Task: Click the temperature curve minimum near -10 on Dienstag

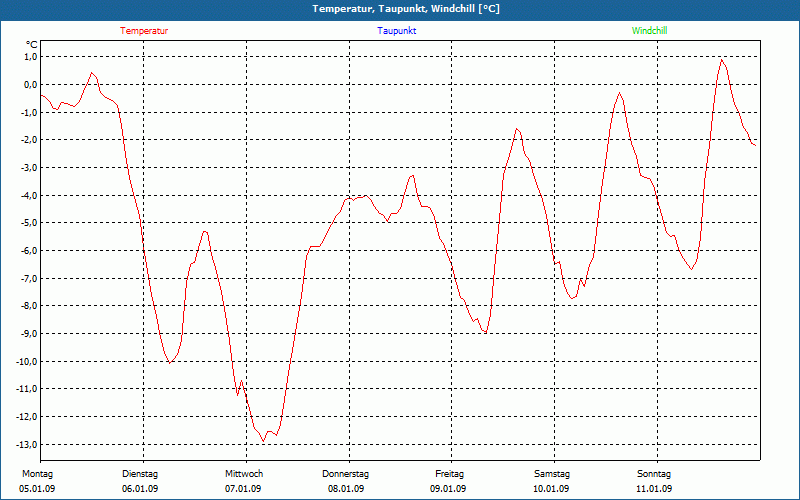Action: pyautogui.click(x=169, y=363)
